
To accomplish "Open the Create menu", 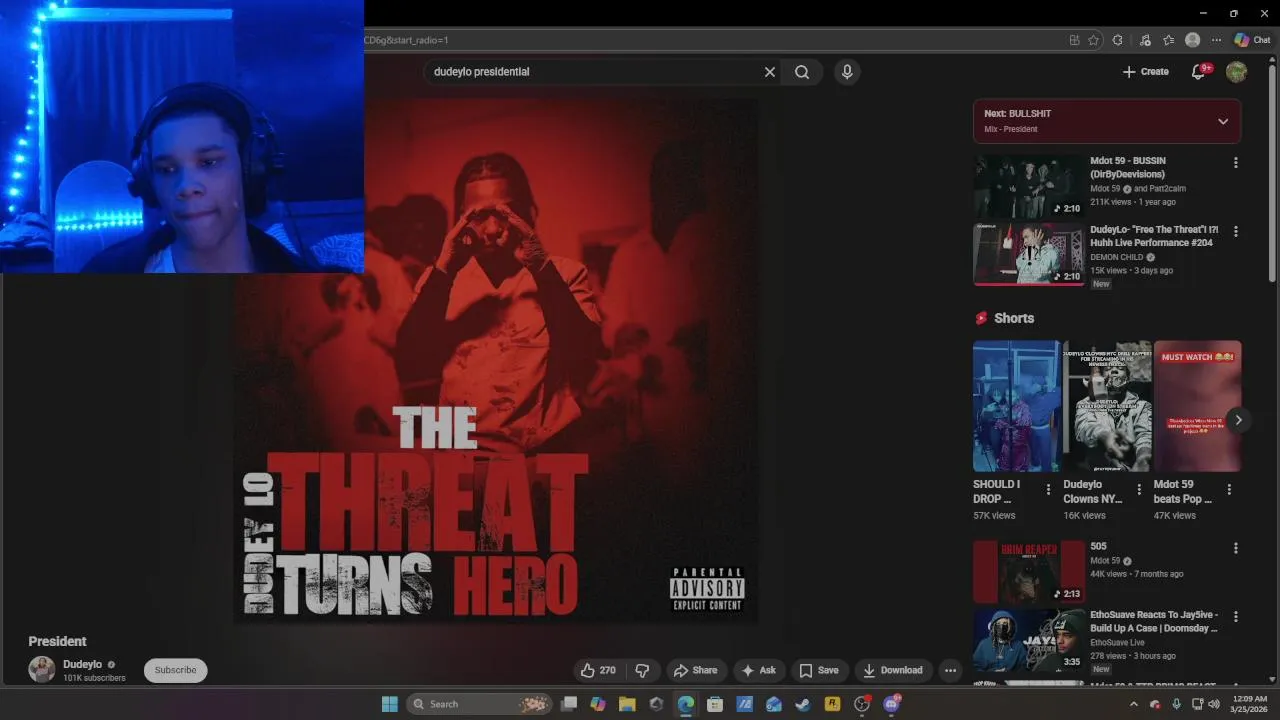I will (1146, 72).
